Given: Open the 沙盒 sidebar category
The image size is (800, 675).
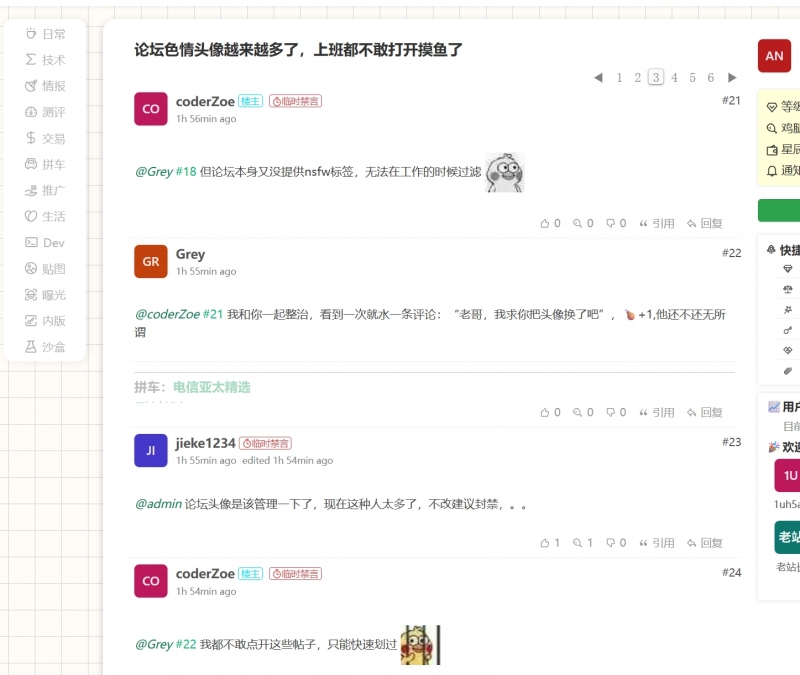Looking at the screenshot, I should [45, 347].
